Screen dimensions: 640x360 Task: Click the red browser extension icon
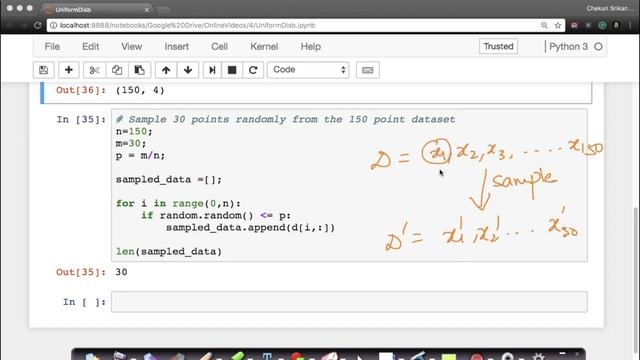pyautogui.click(x=574, y=25)
